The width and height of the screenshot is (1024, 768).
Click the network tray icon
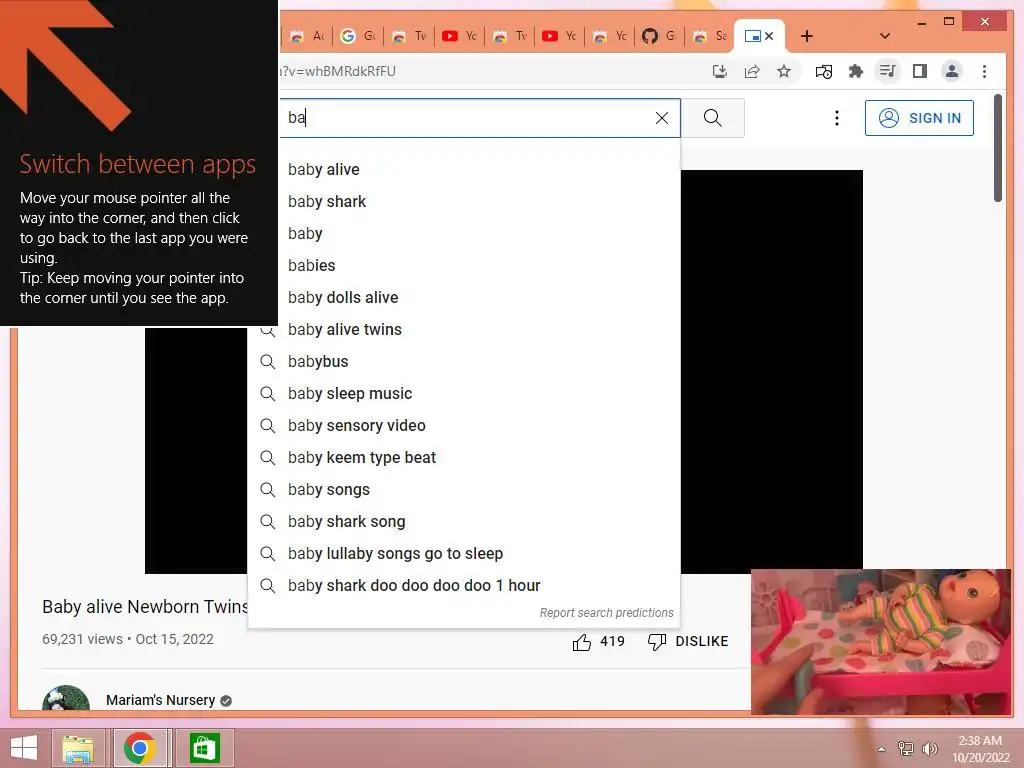[905, 748]
